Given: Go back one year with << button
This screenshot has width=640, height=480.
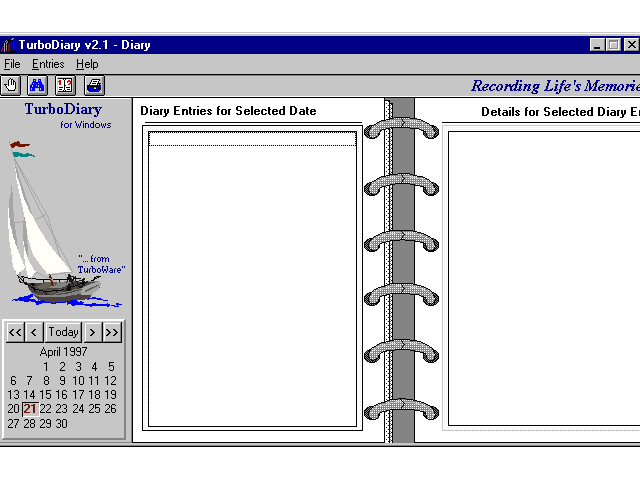Looking at the screenshot, I should (x=15, y=332).
